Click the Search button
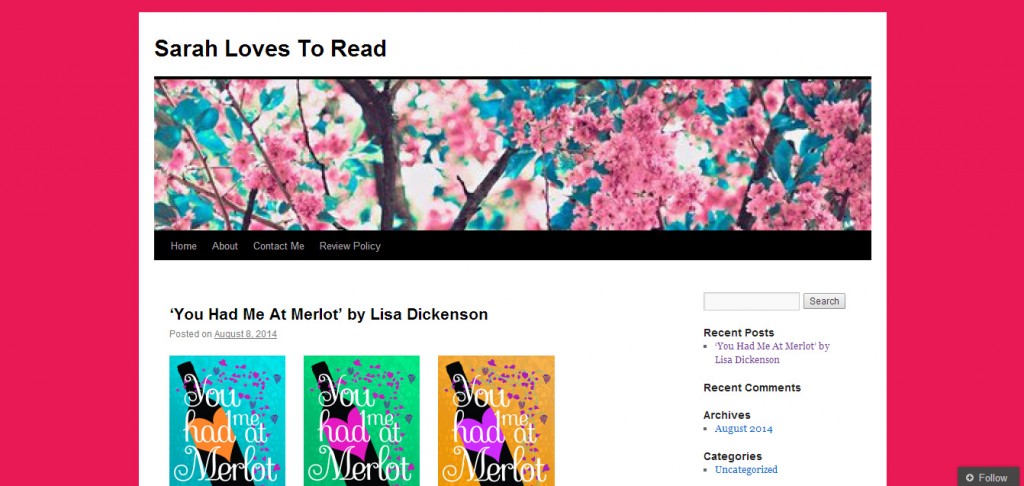This screenshot has width=1024, height=486. 824,301
